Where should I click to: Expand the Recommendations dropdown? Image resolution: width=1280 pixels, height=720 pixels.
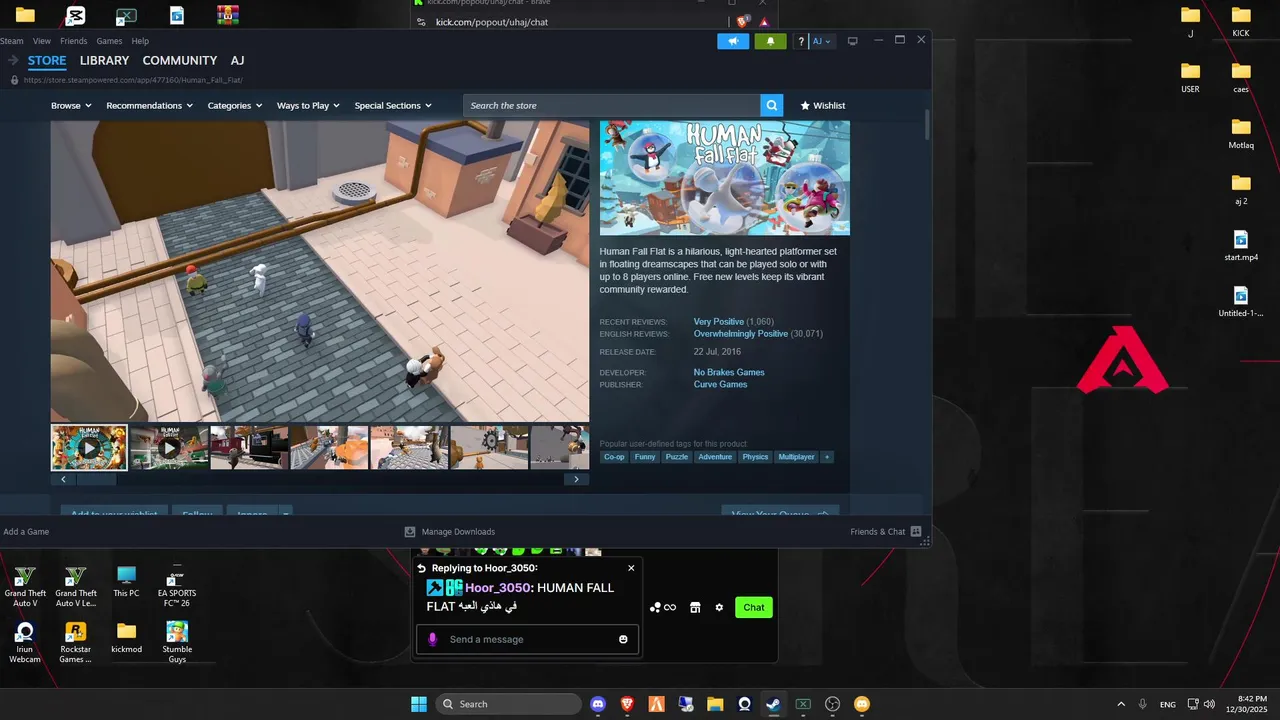(150, 105)
